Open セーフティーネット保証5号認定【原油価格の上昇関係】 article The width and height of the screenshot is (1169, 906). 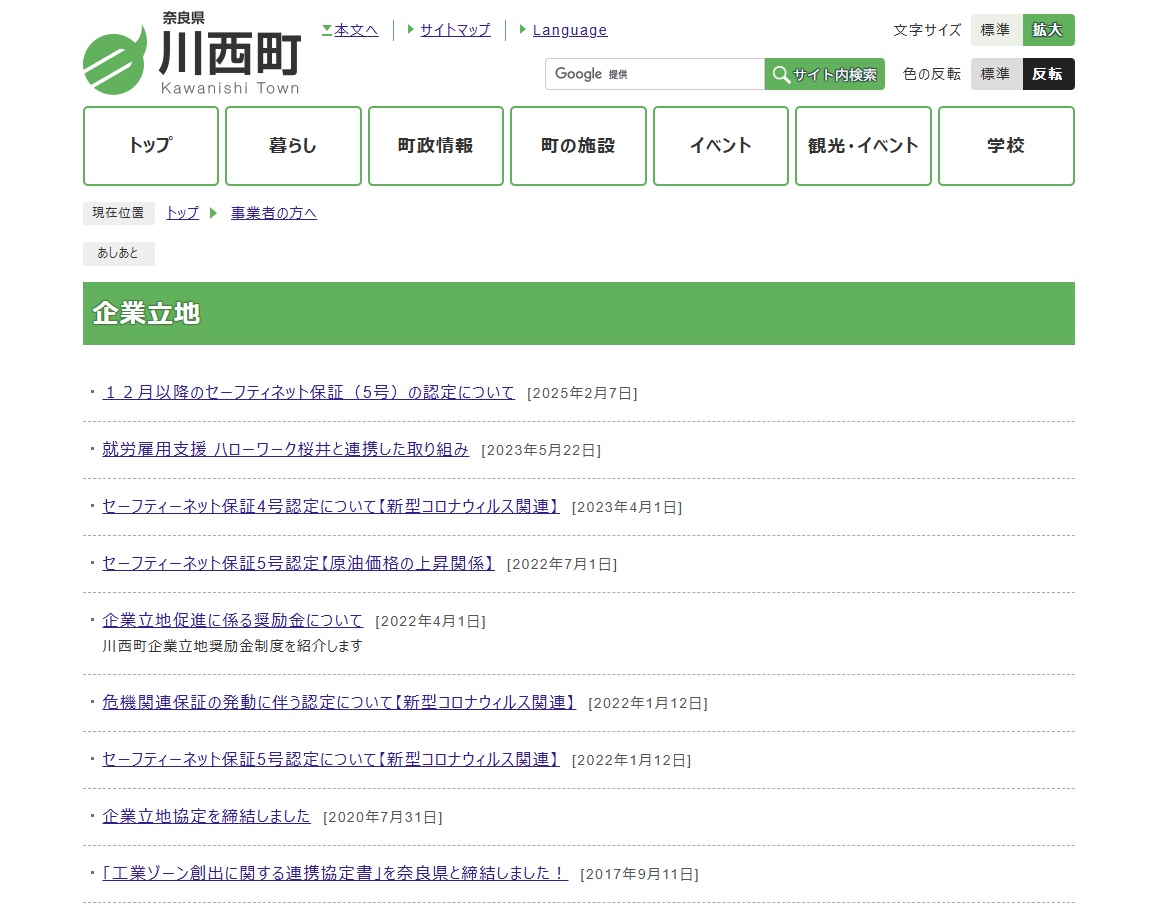pos(298,563)
